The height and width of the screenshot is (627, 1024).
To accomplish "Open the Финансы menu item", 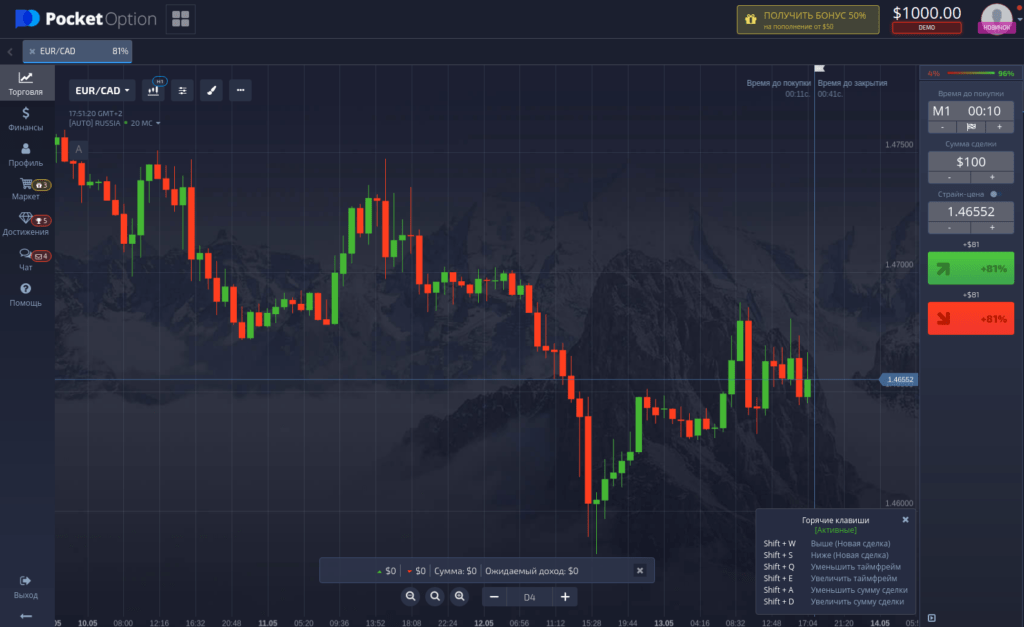I will point(26,119).
